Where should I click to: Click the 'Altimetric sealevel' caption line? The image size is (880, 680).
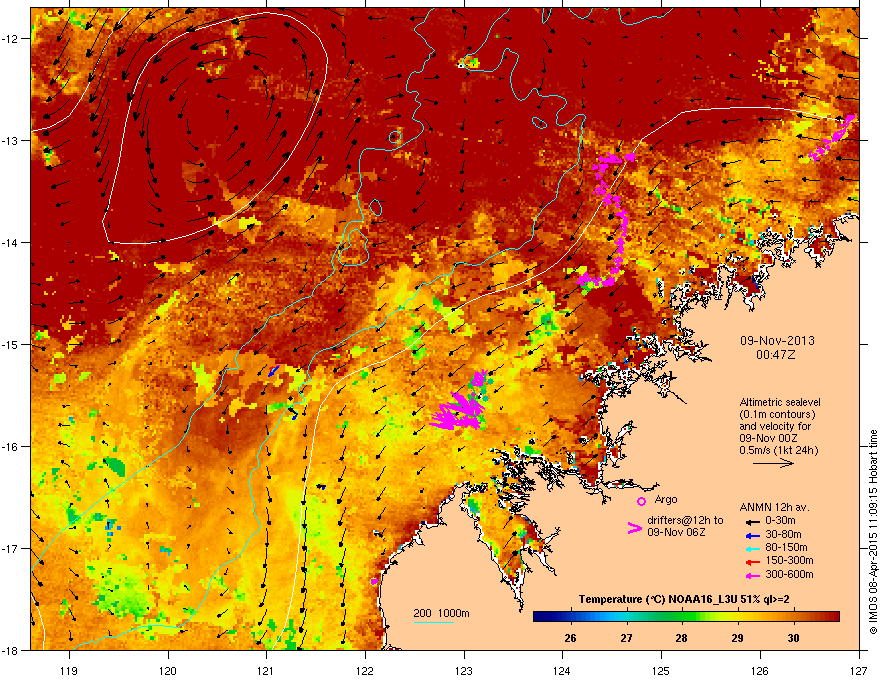pos(780,402)
